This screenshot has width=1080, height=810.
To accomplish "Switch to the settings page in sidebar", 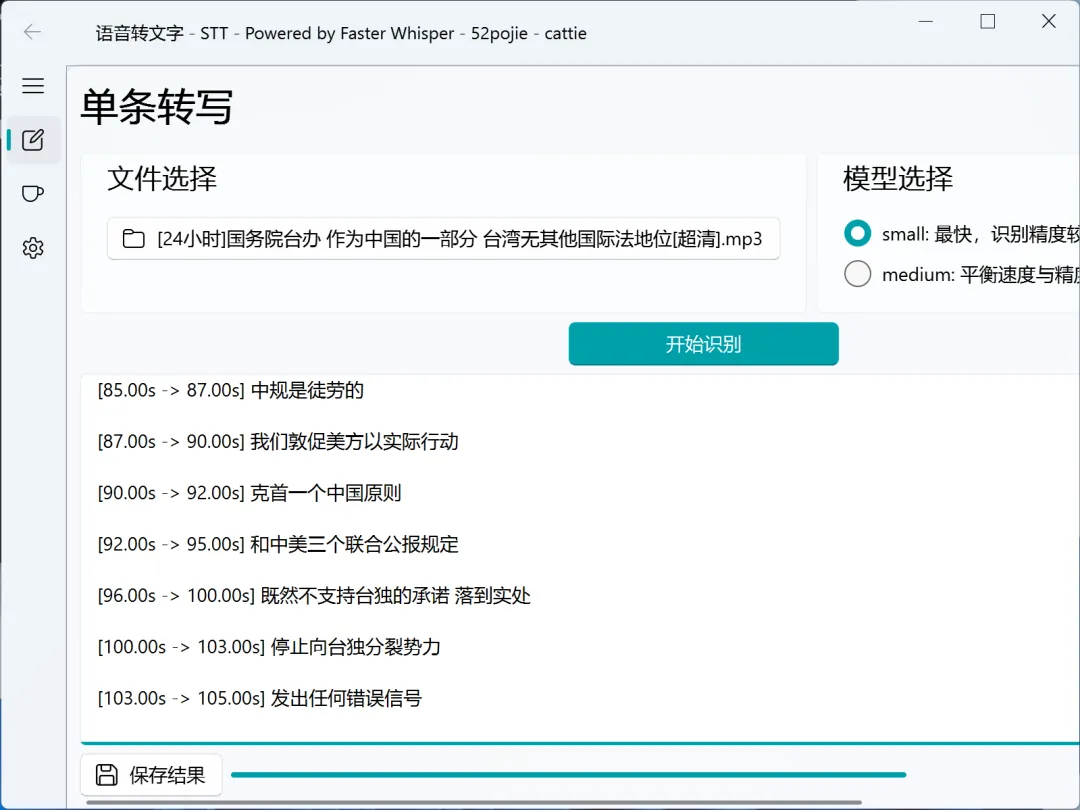I will point(33,247).
